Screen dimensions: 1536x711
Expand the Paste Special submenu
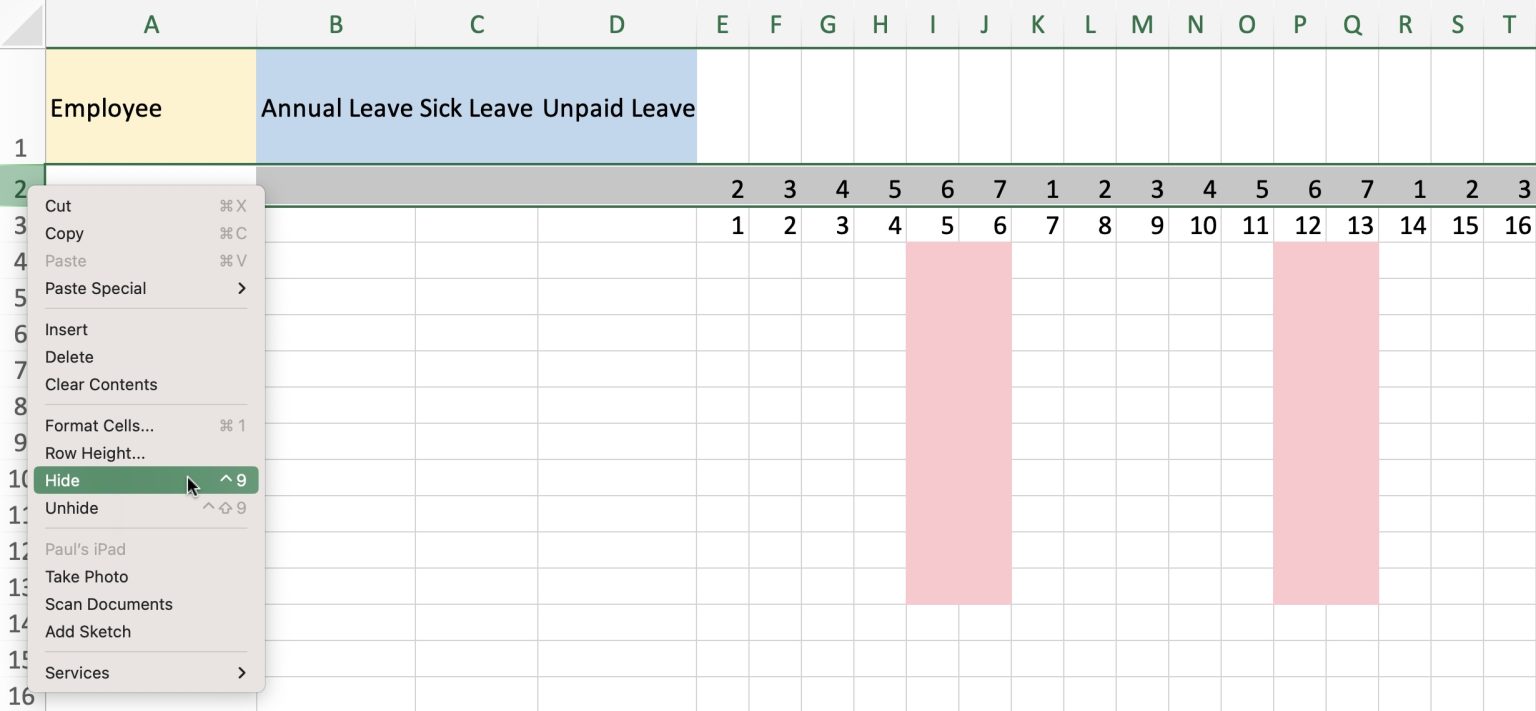click(95, 288)
